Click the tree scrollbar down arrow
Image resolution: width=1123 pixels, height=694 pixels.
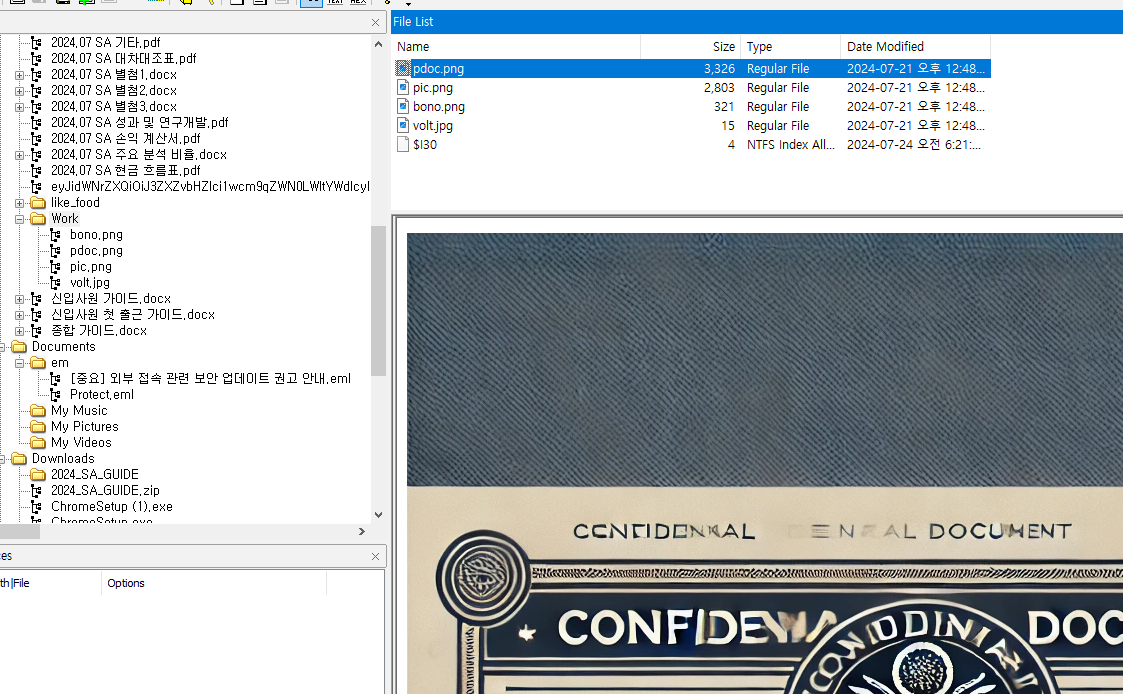click(378, 514)
